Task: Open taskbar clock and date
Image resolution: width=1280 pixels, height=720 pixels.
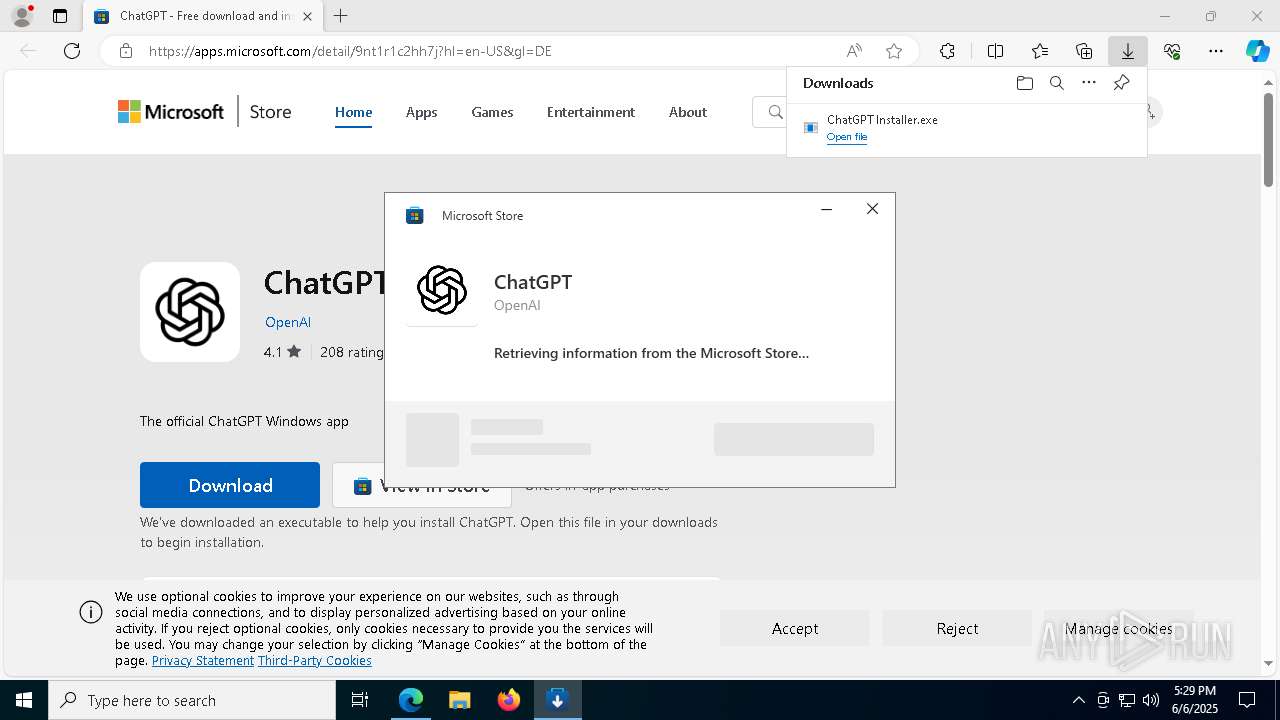Action: click(1195, 700)
